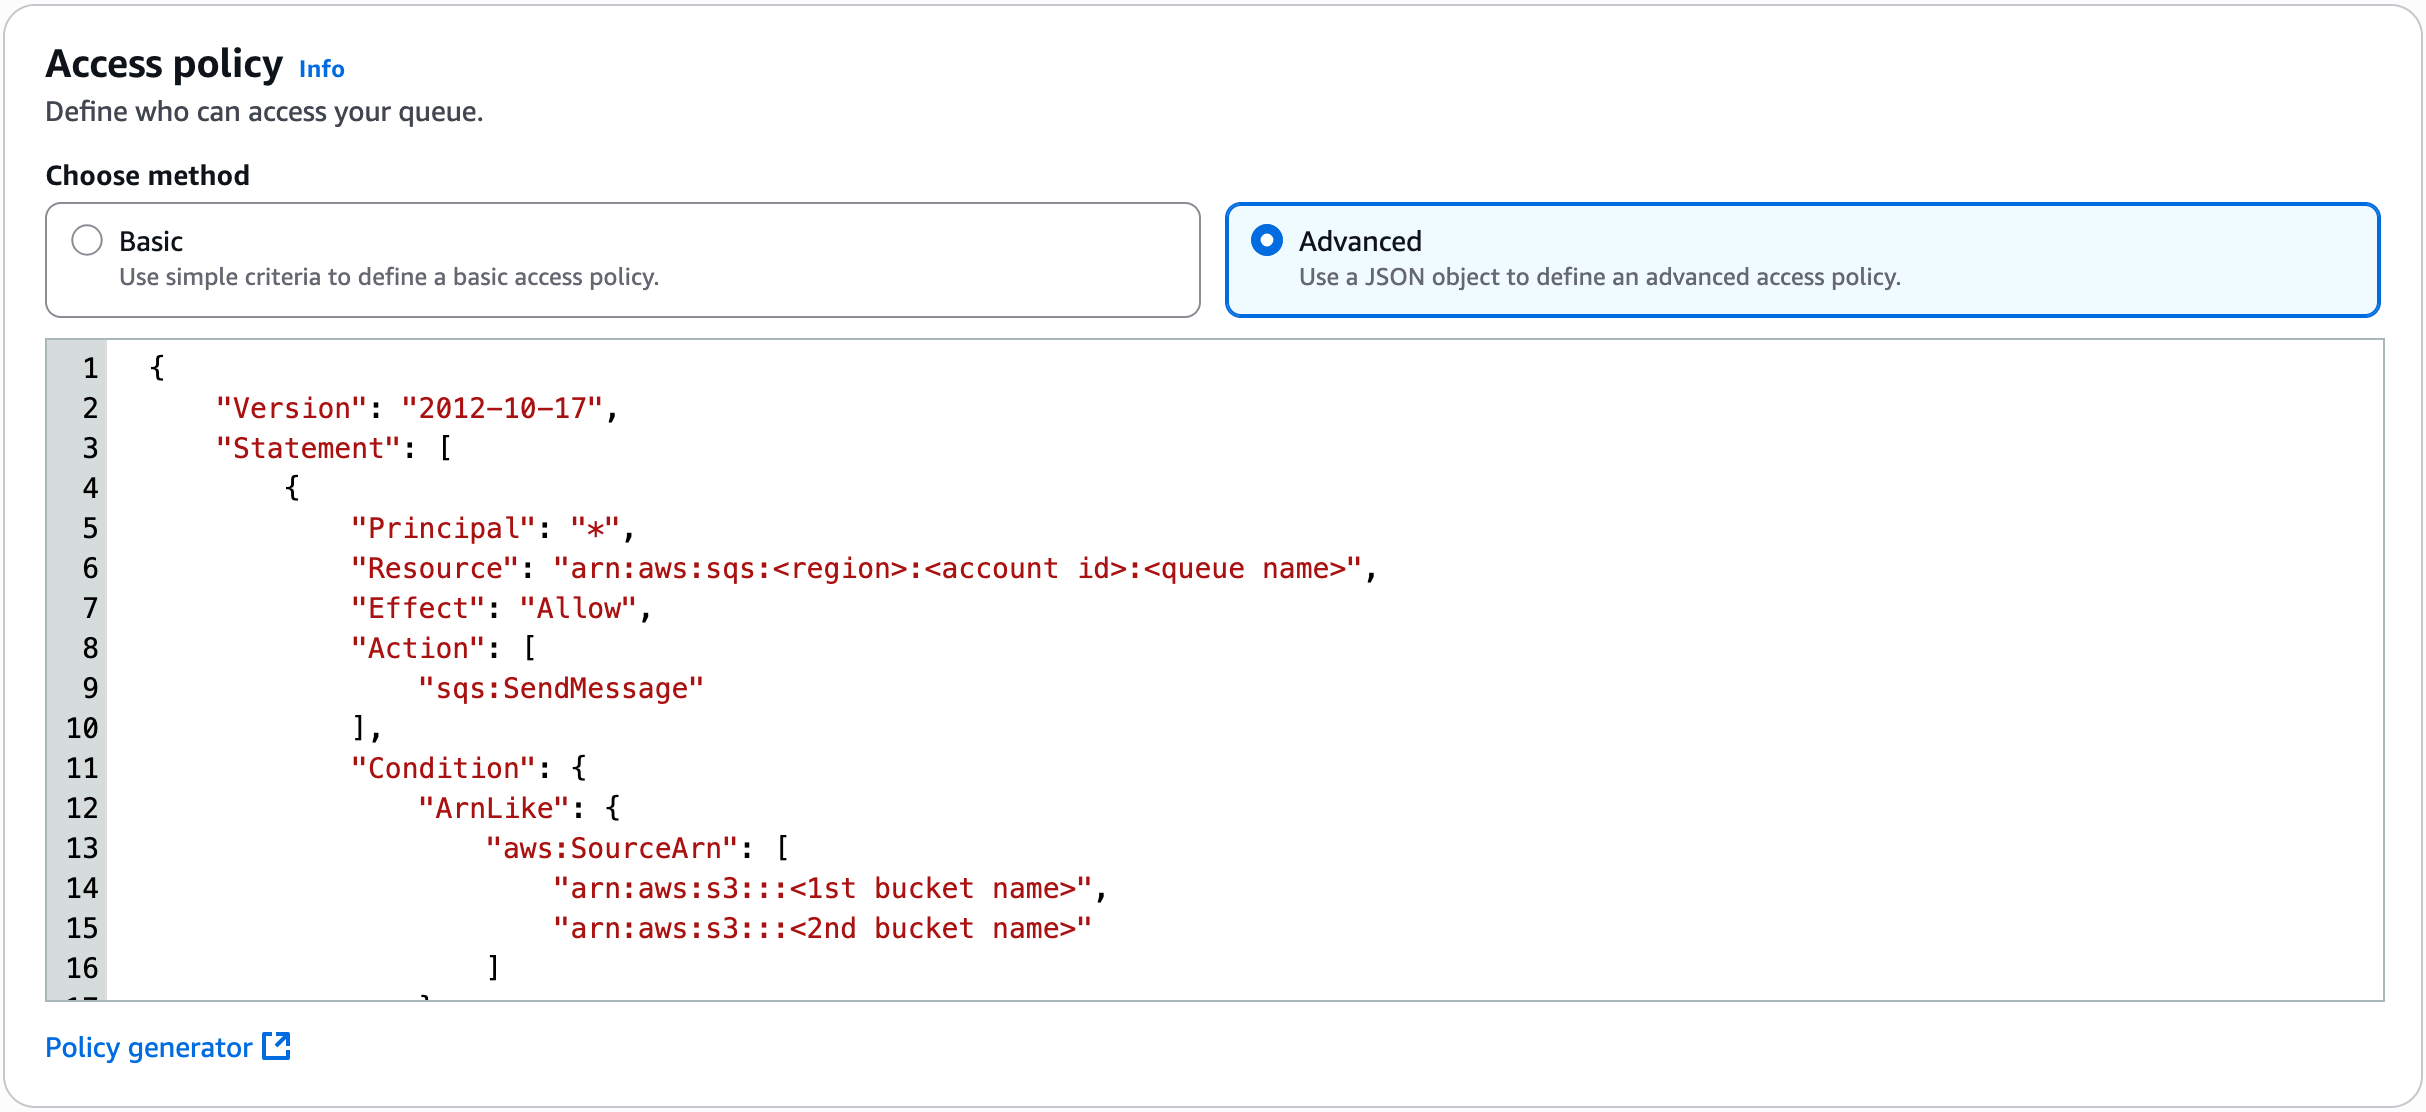Click the Principal wildcard value
Viewport: 2426px width, 1112px height.
599,527
